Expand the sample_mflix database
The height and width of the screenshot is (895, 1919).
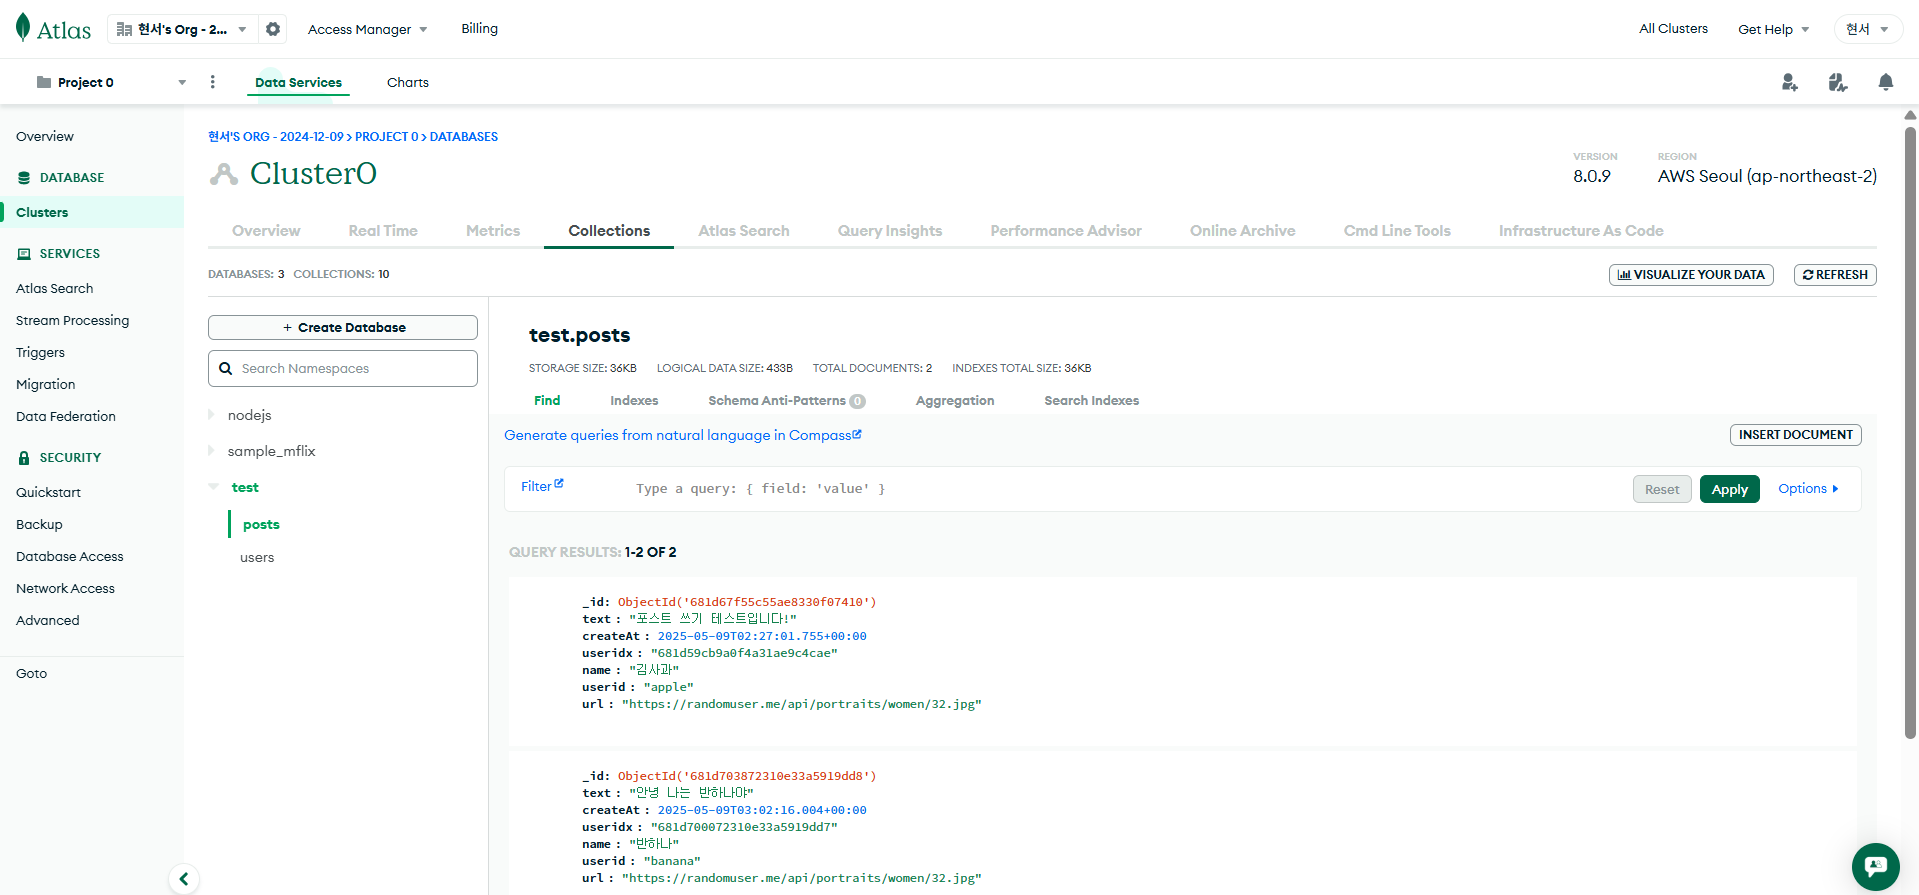211,450
